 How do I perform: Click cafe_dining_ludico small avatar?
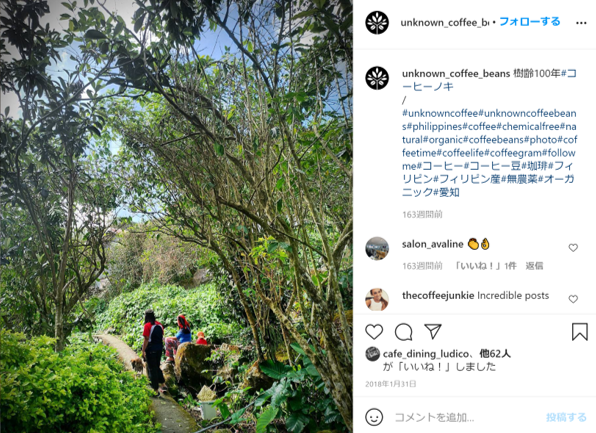coord(372,354)
